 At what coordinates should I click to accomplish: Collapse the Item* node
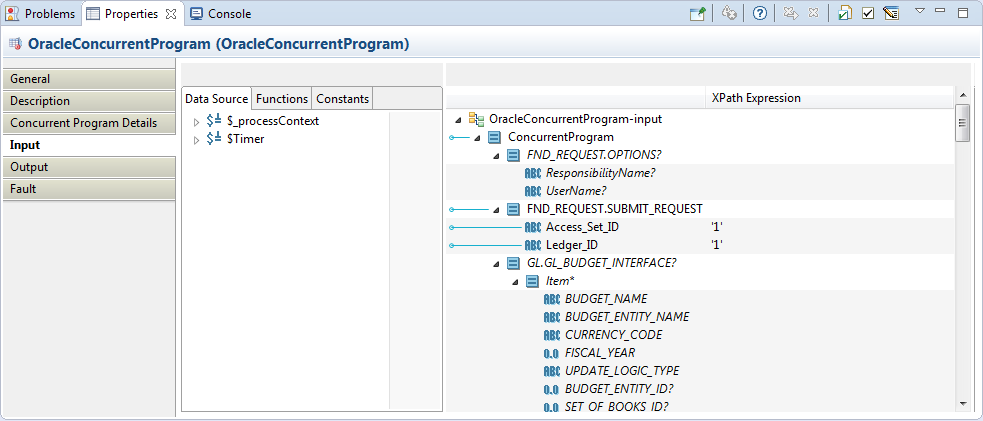pyautogui.click(x=515, y=282)
